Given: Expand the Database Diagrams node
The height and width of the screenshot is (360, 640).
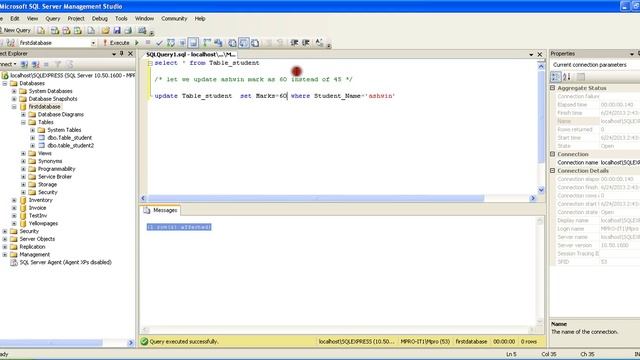Looking at the screenshot, I should pos(24,114).
